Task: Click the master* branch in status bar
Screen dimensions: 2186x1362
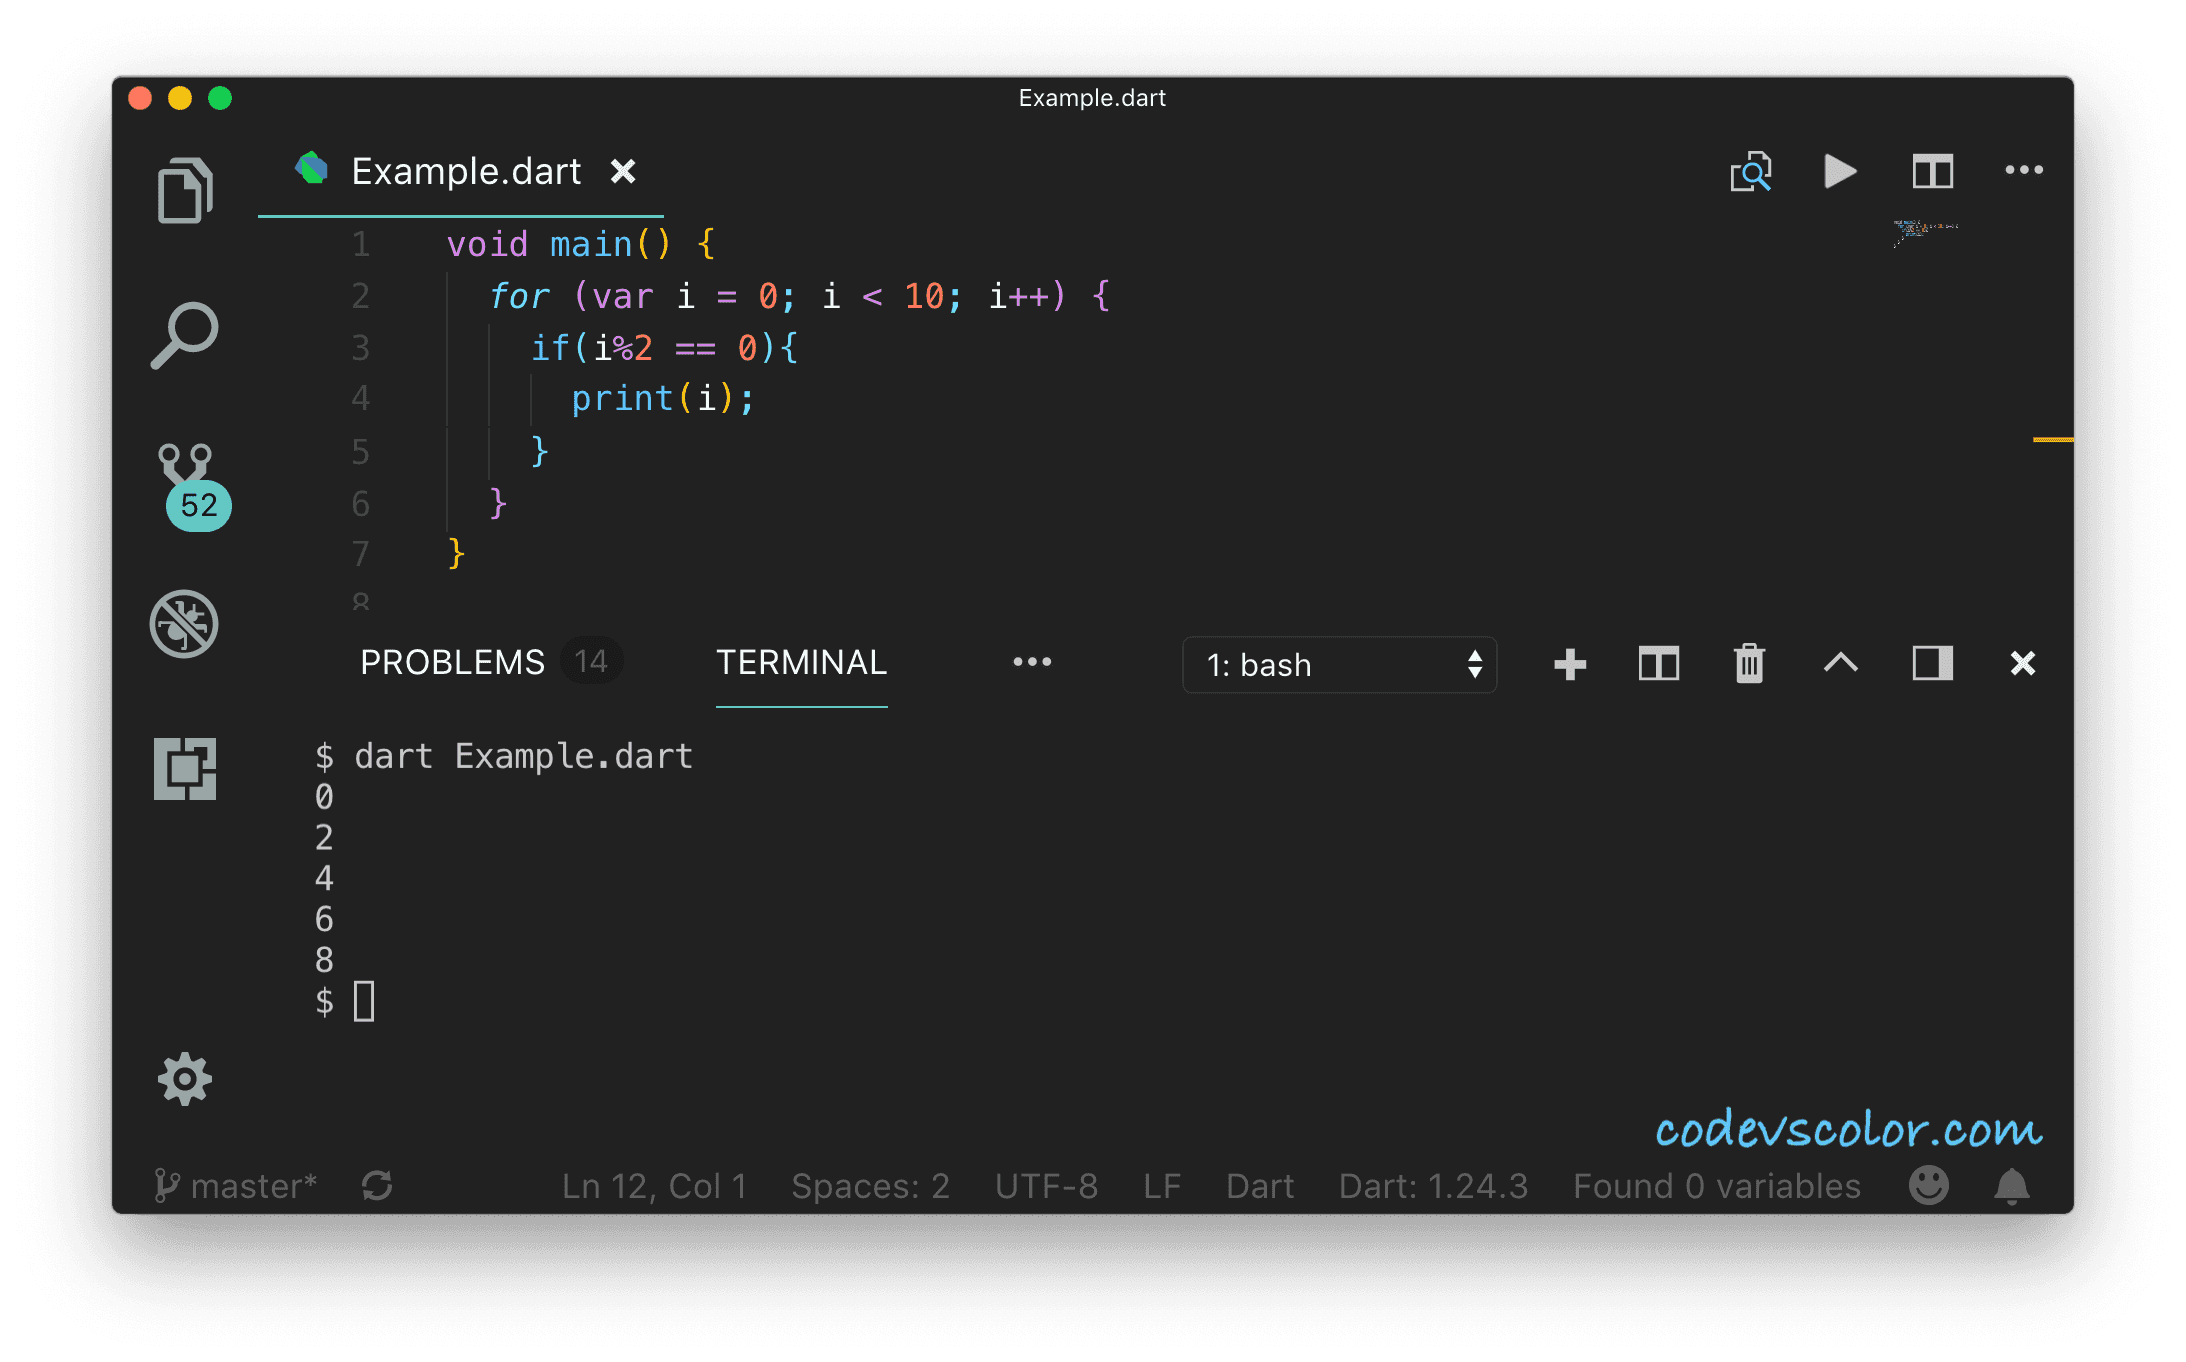Action: pyautogui.click(x=237, y=1186)
